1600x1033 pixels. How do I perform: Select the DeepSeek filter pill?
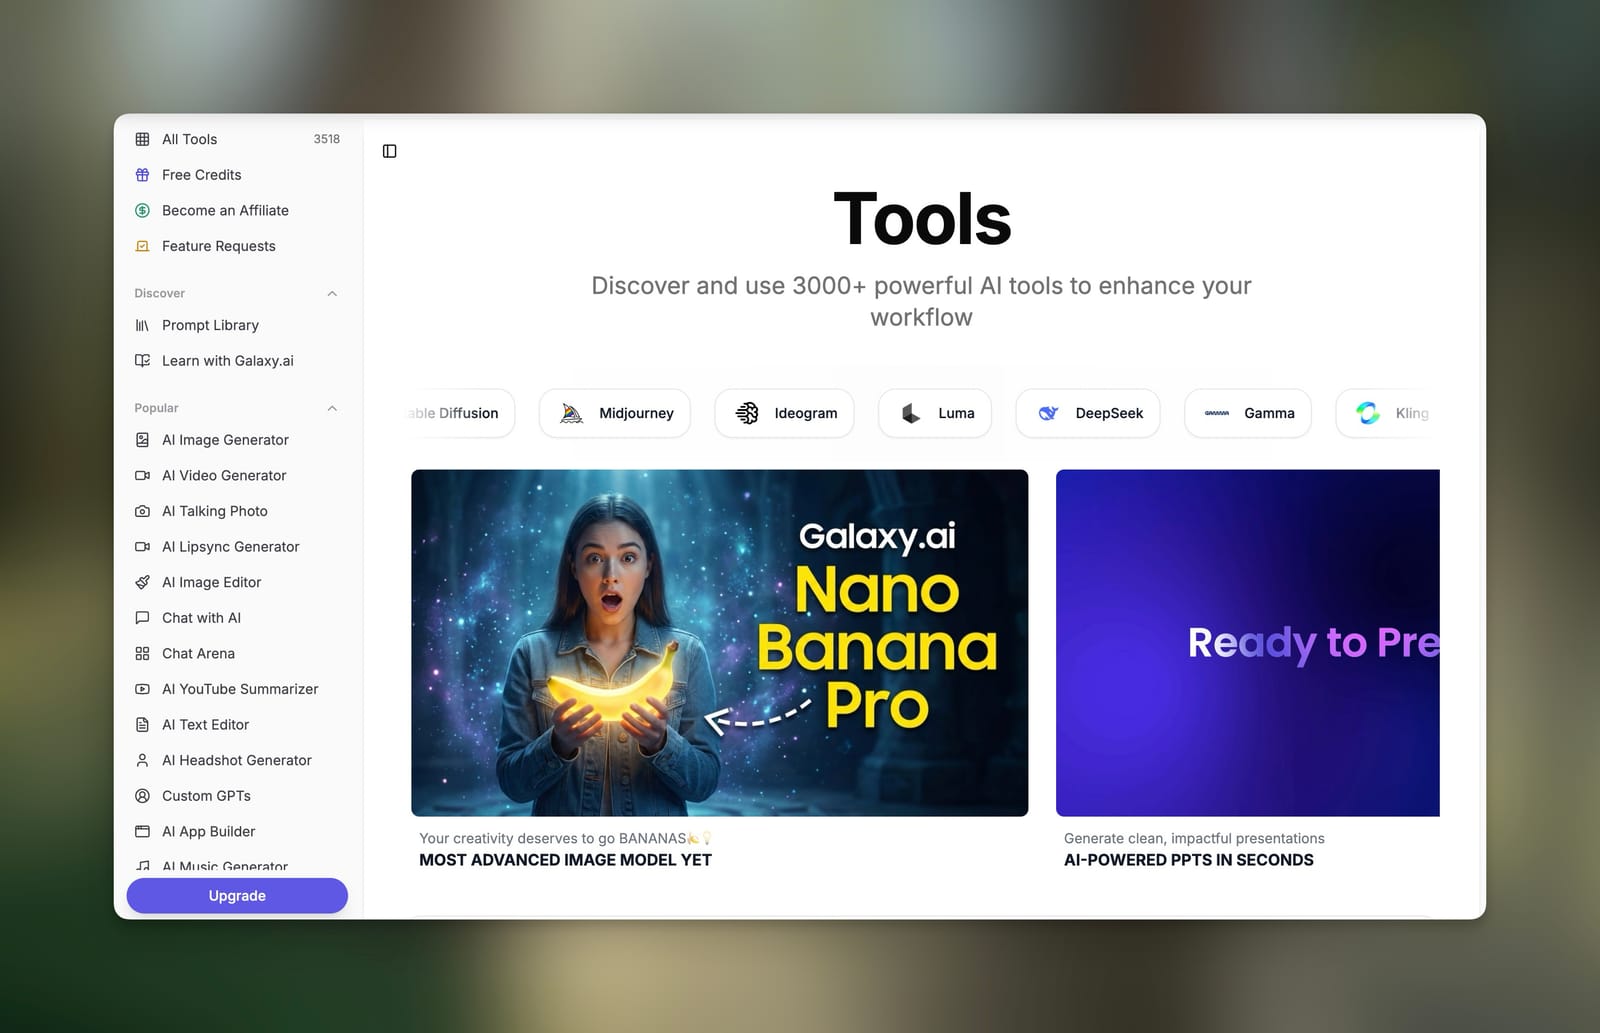(x=1087, y=413)
